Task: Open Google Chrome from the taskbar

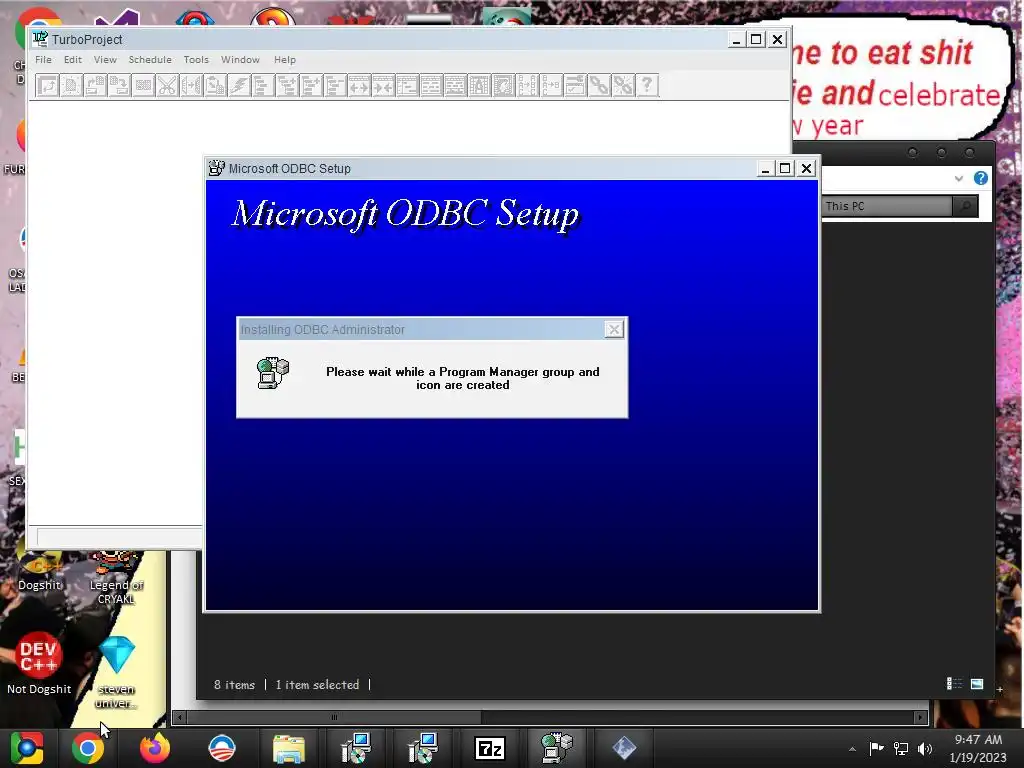Action: (88, 748)
